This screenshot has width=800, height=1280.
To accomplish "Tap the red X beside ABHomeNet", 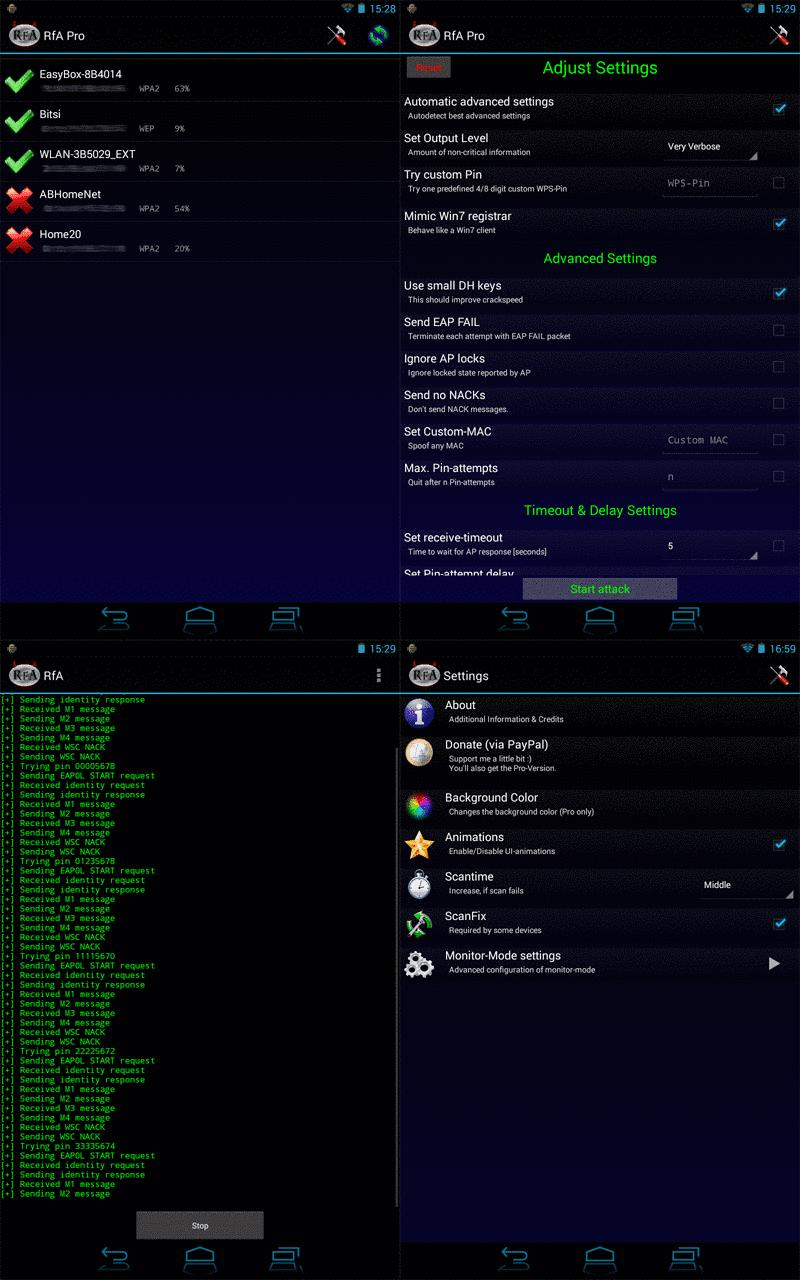I will [x=19, y=200].
